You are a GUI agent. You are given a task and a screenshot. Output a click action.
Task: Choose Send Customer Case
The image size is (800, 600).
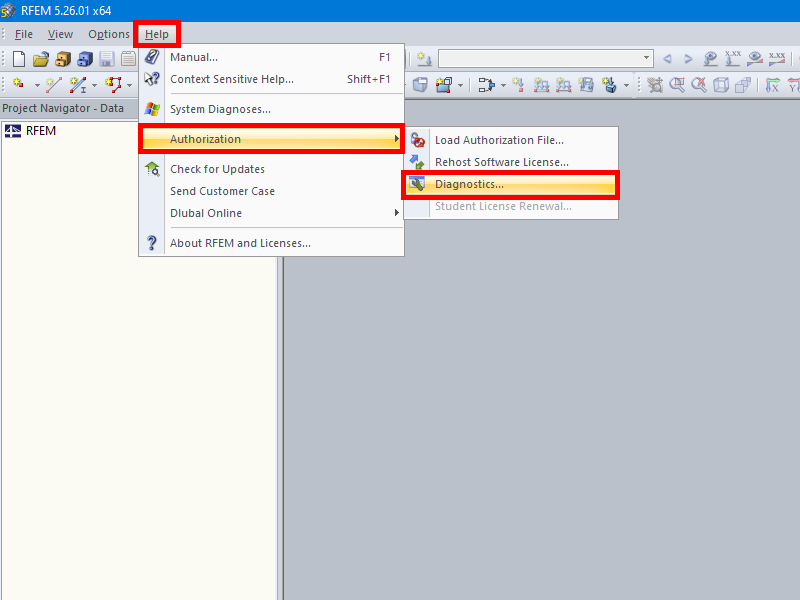tap(271, 191)
